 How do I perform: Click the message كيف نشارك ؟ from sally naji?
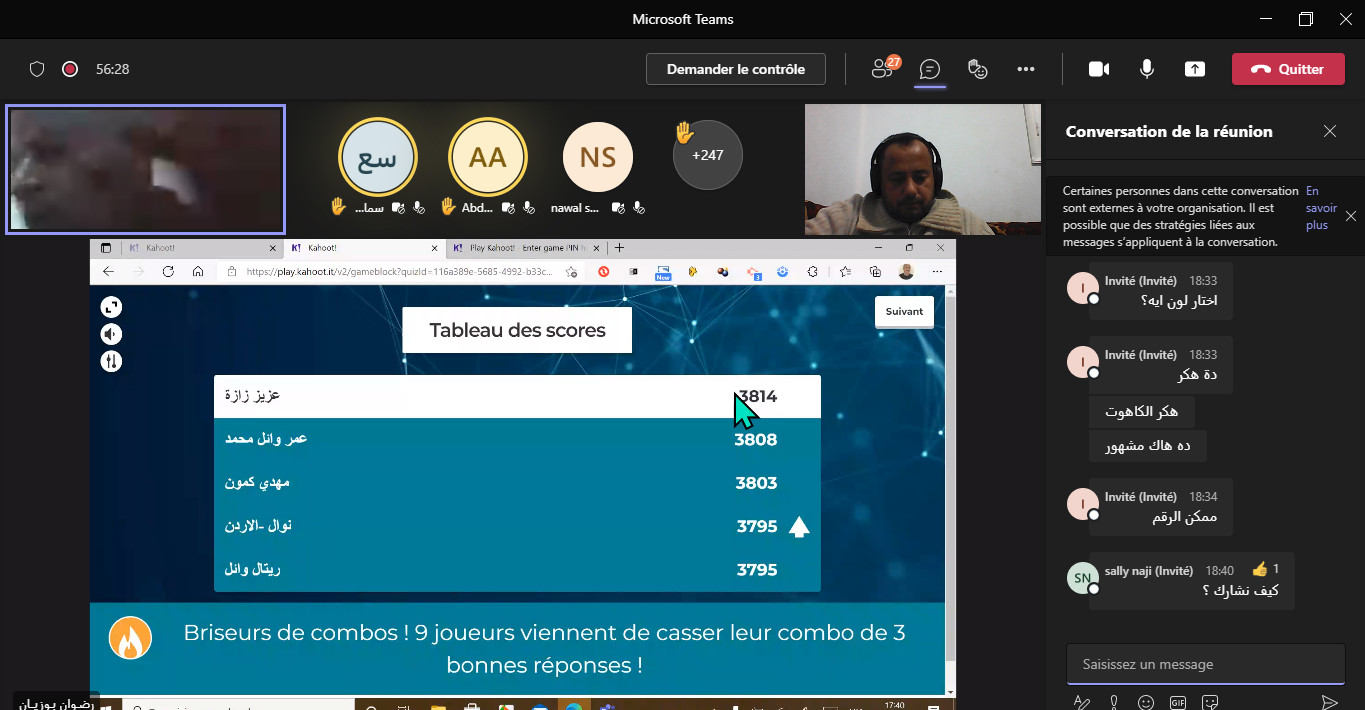click(1239, 590)
